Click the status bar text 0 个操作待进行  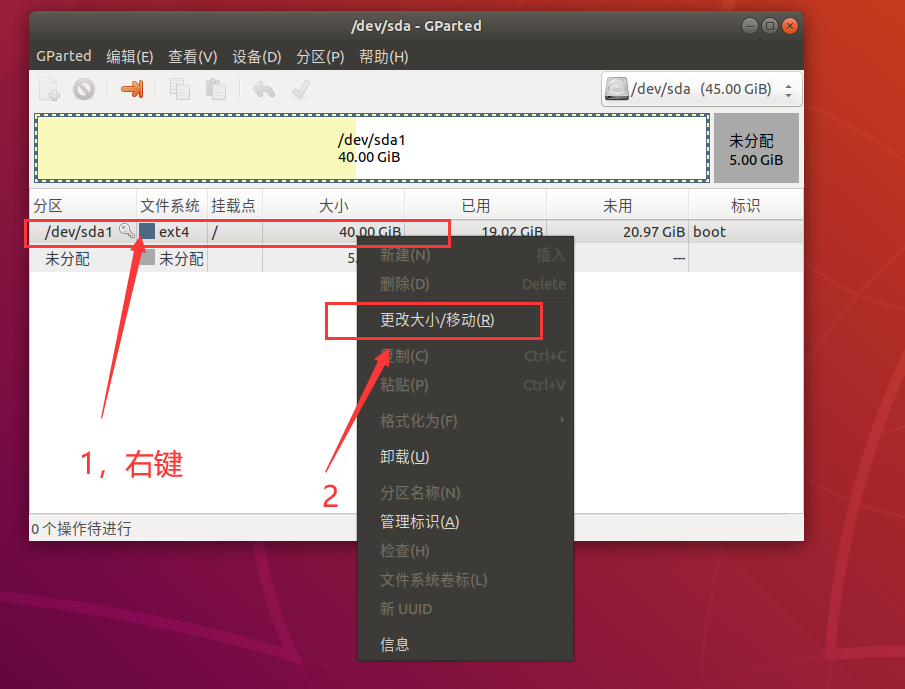(x=81, y=529)
